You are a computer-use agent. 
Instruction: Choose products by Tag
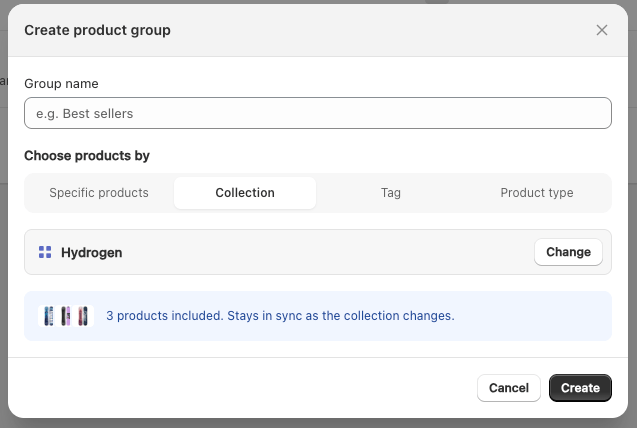tap(391, 193)
